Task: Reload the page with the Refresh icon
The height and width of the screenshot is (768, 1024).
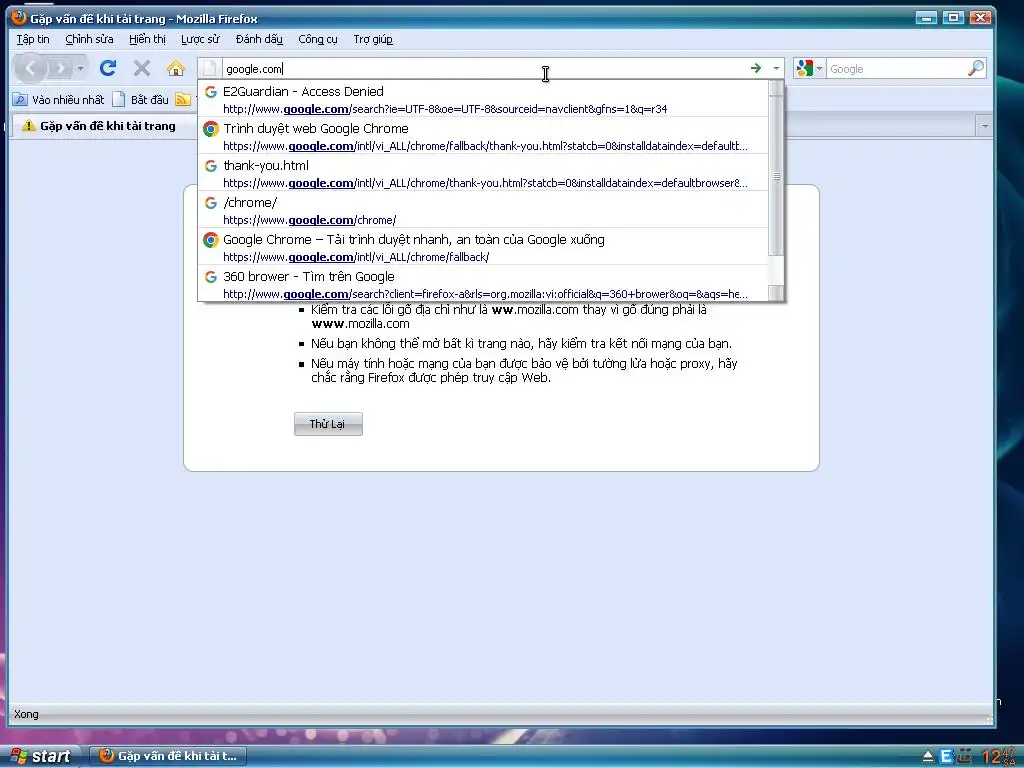Action: (x=108, y=68)
